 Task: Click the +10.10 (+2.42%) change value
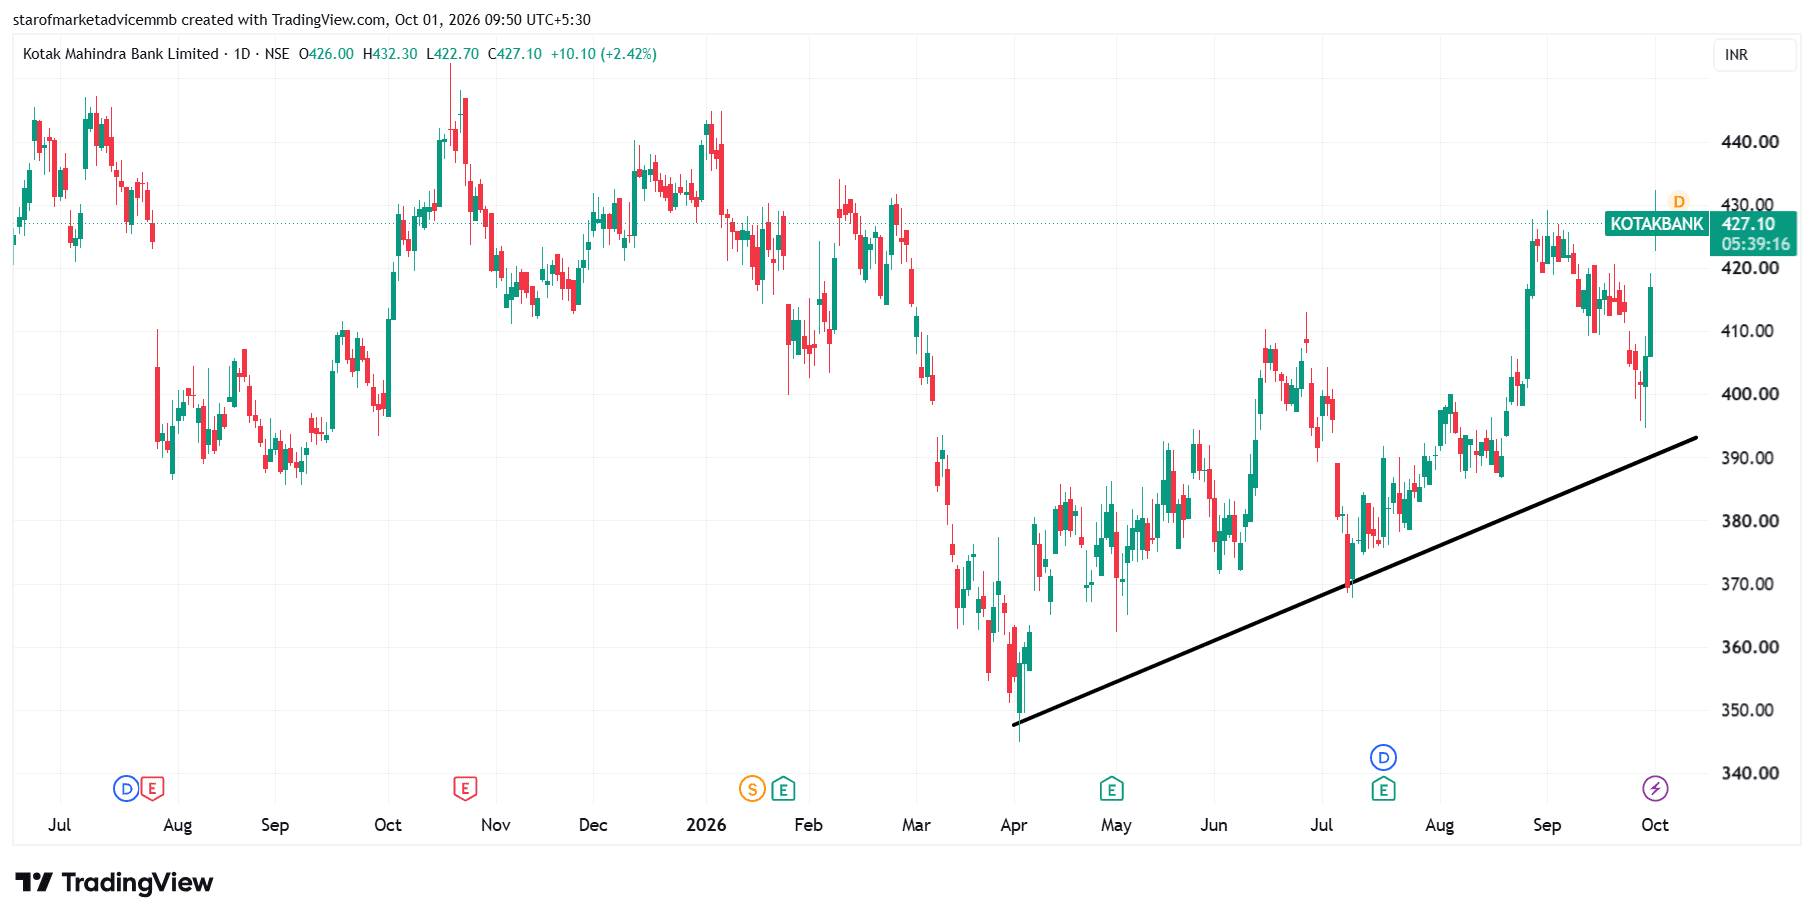click(604, 54)
